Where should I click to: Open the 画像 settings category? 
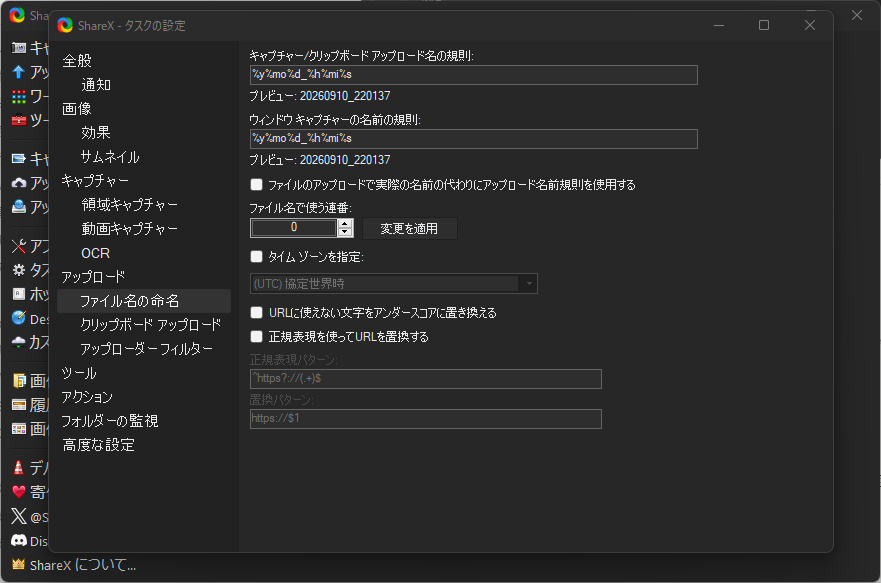click(77, 108)
